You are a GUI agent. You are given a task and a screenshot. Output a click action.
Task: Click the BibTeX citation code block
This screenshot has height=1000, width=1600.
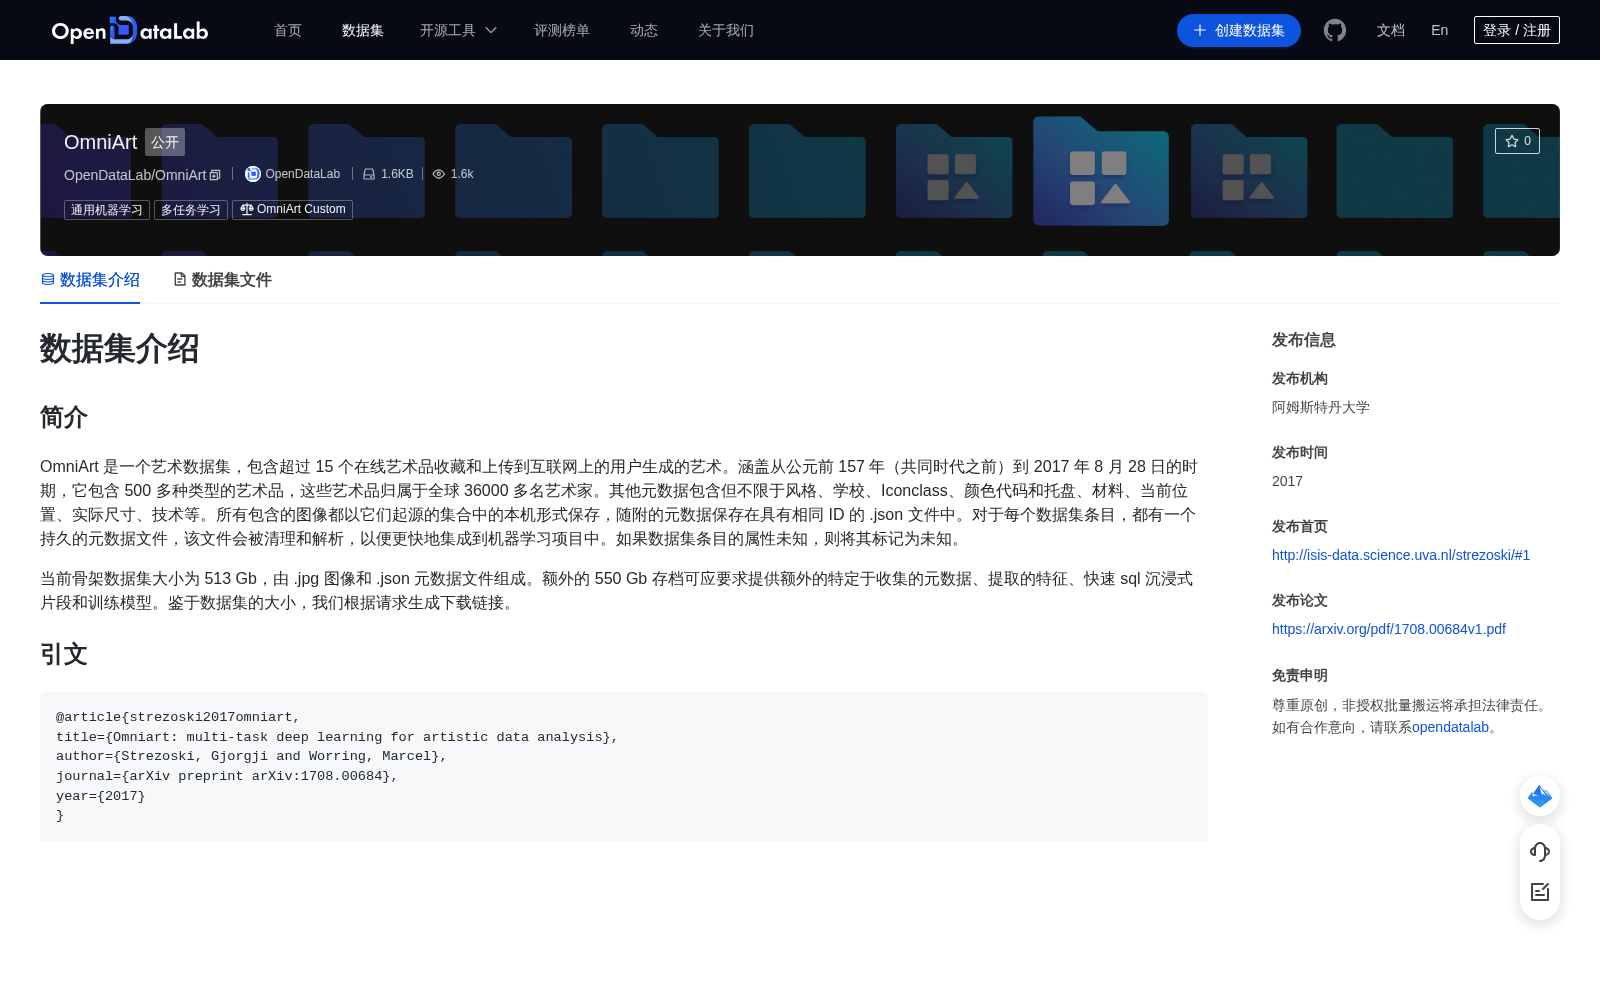(x=624, y=767)
